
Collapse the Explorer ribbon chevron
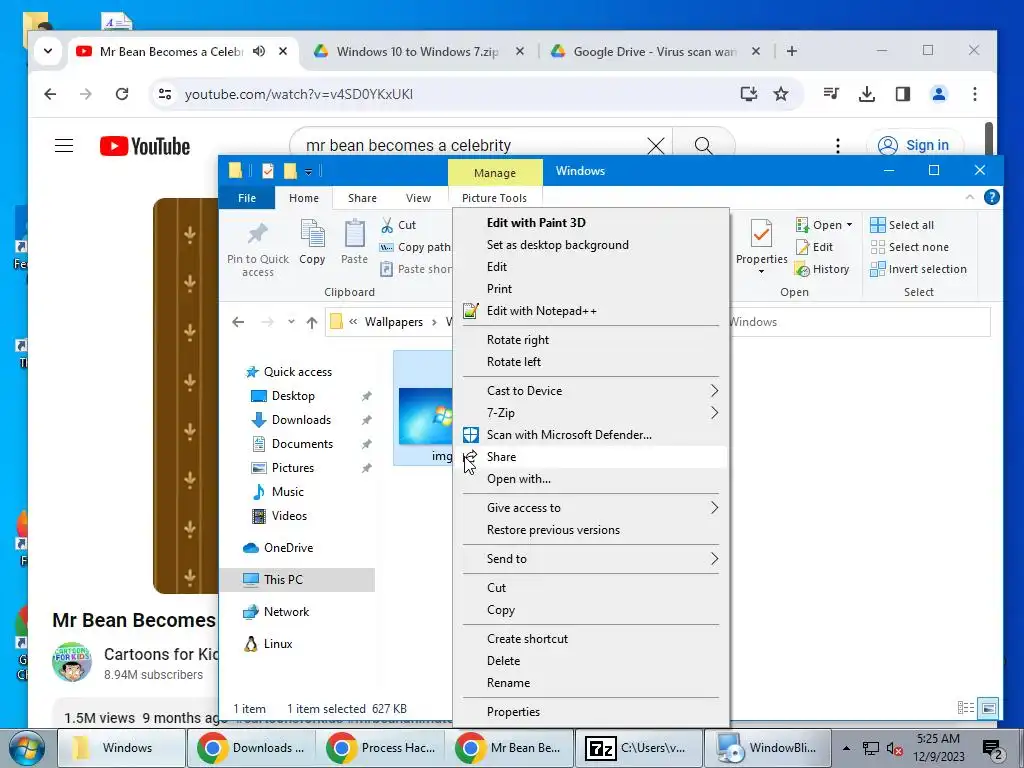969,197
